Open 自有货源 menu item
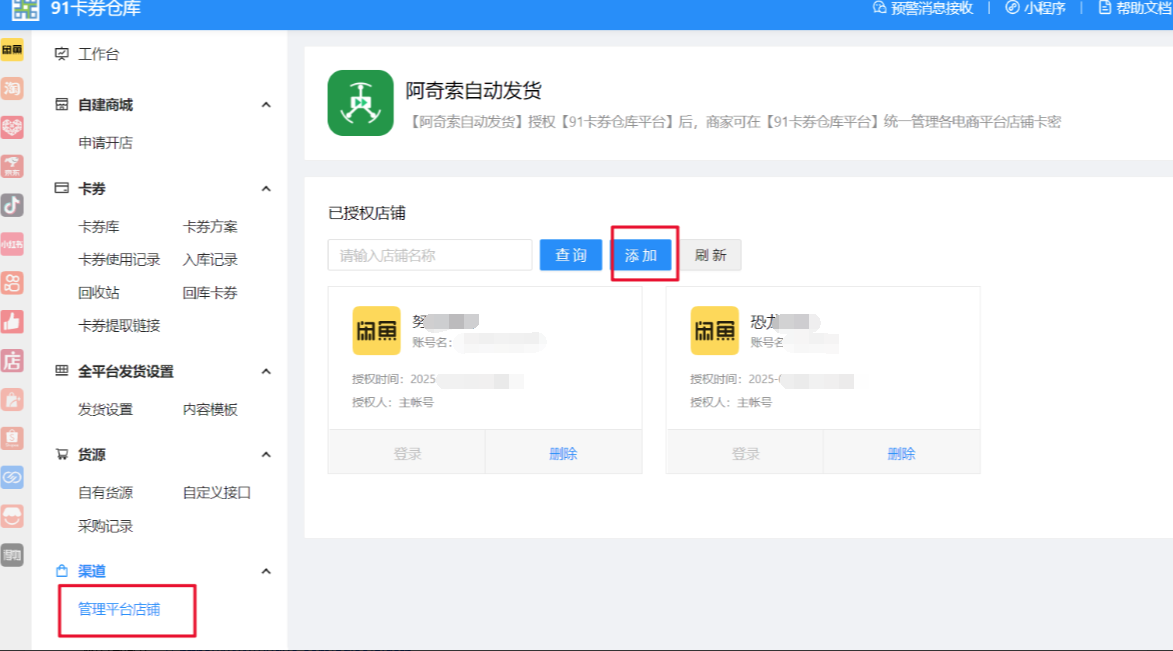 (105, 492)
